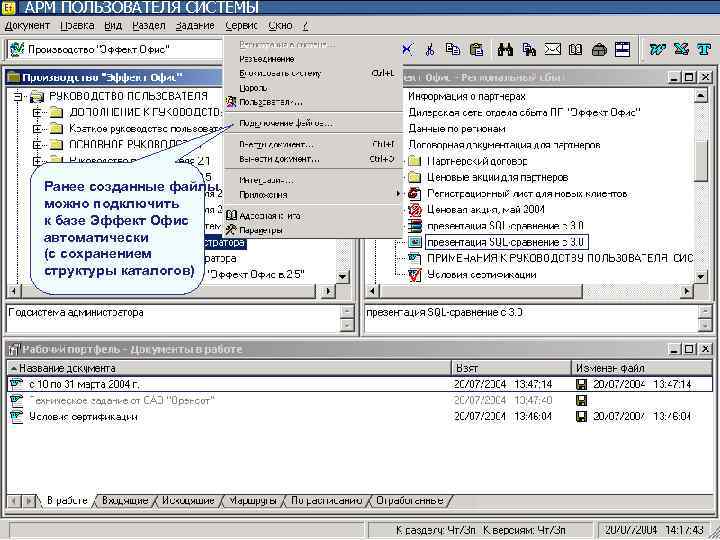Launch Excel via the X toolbar icon
This screenshot has height=540, width=720.
tap(681, 50)
